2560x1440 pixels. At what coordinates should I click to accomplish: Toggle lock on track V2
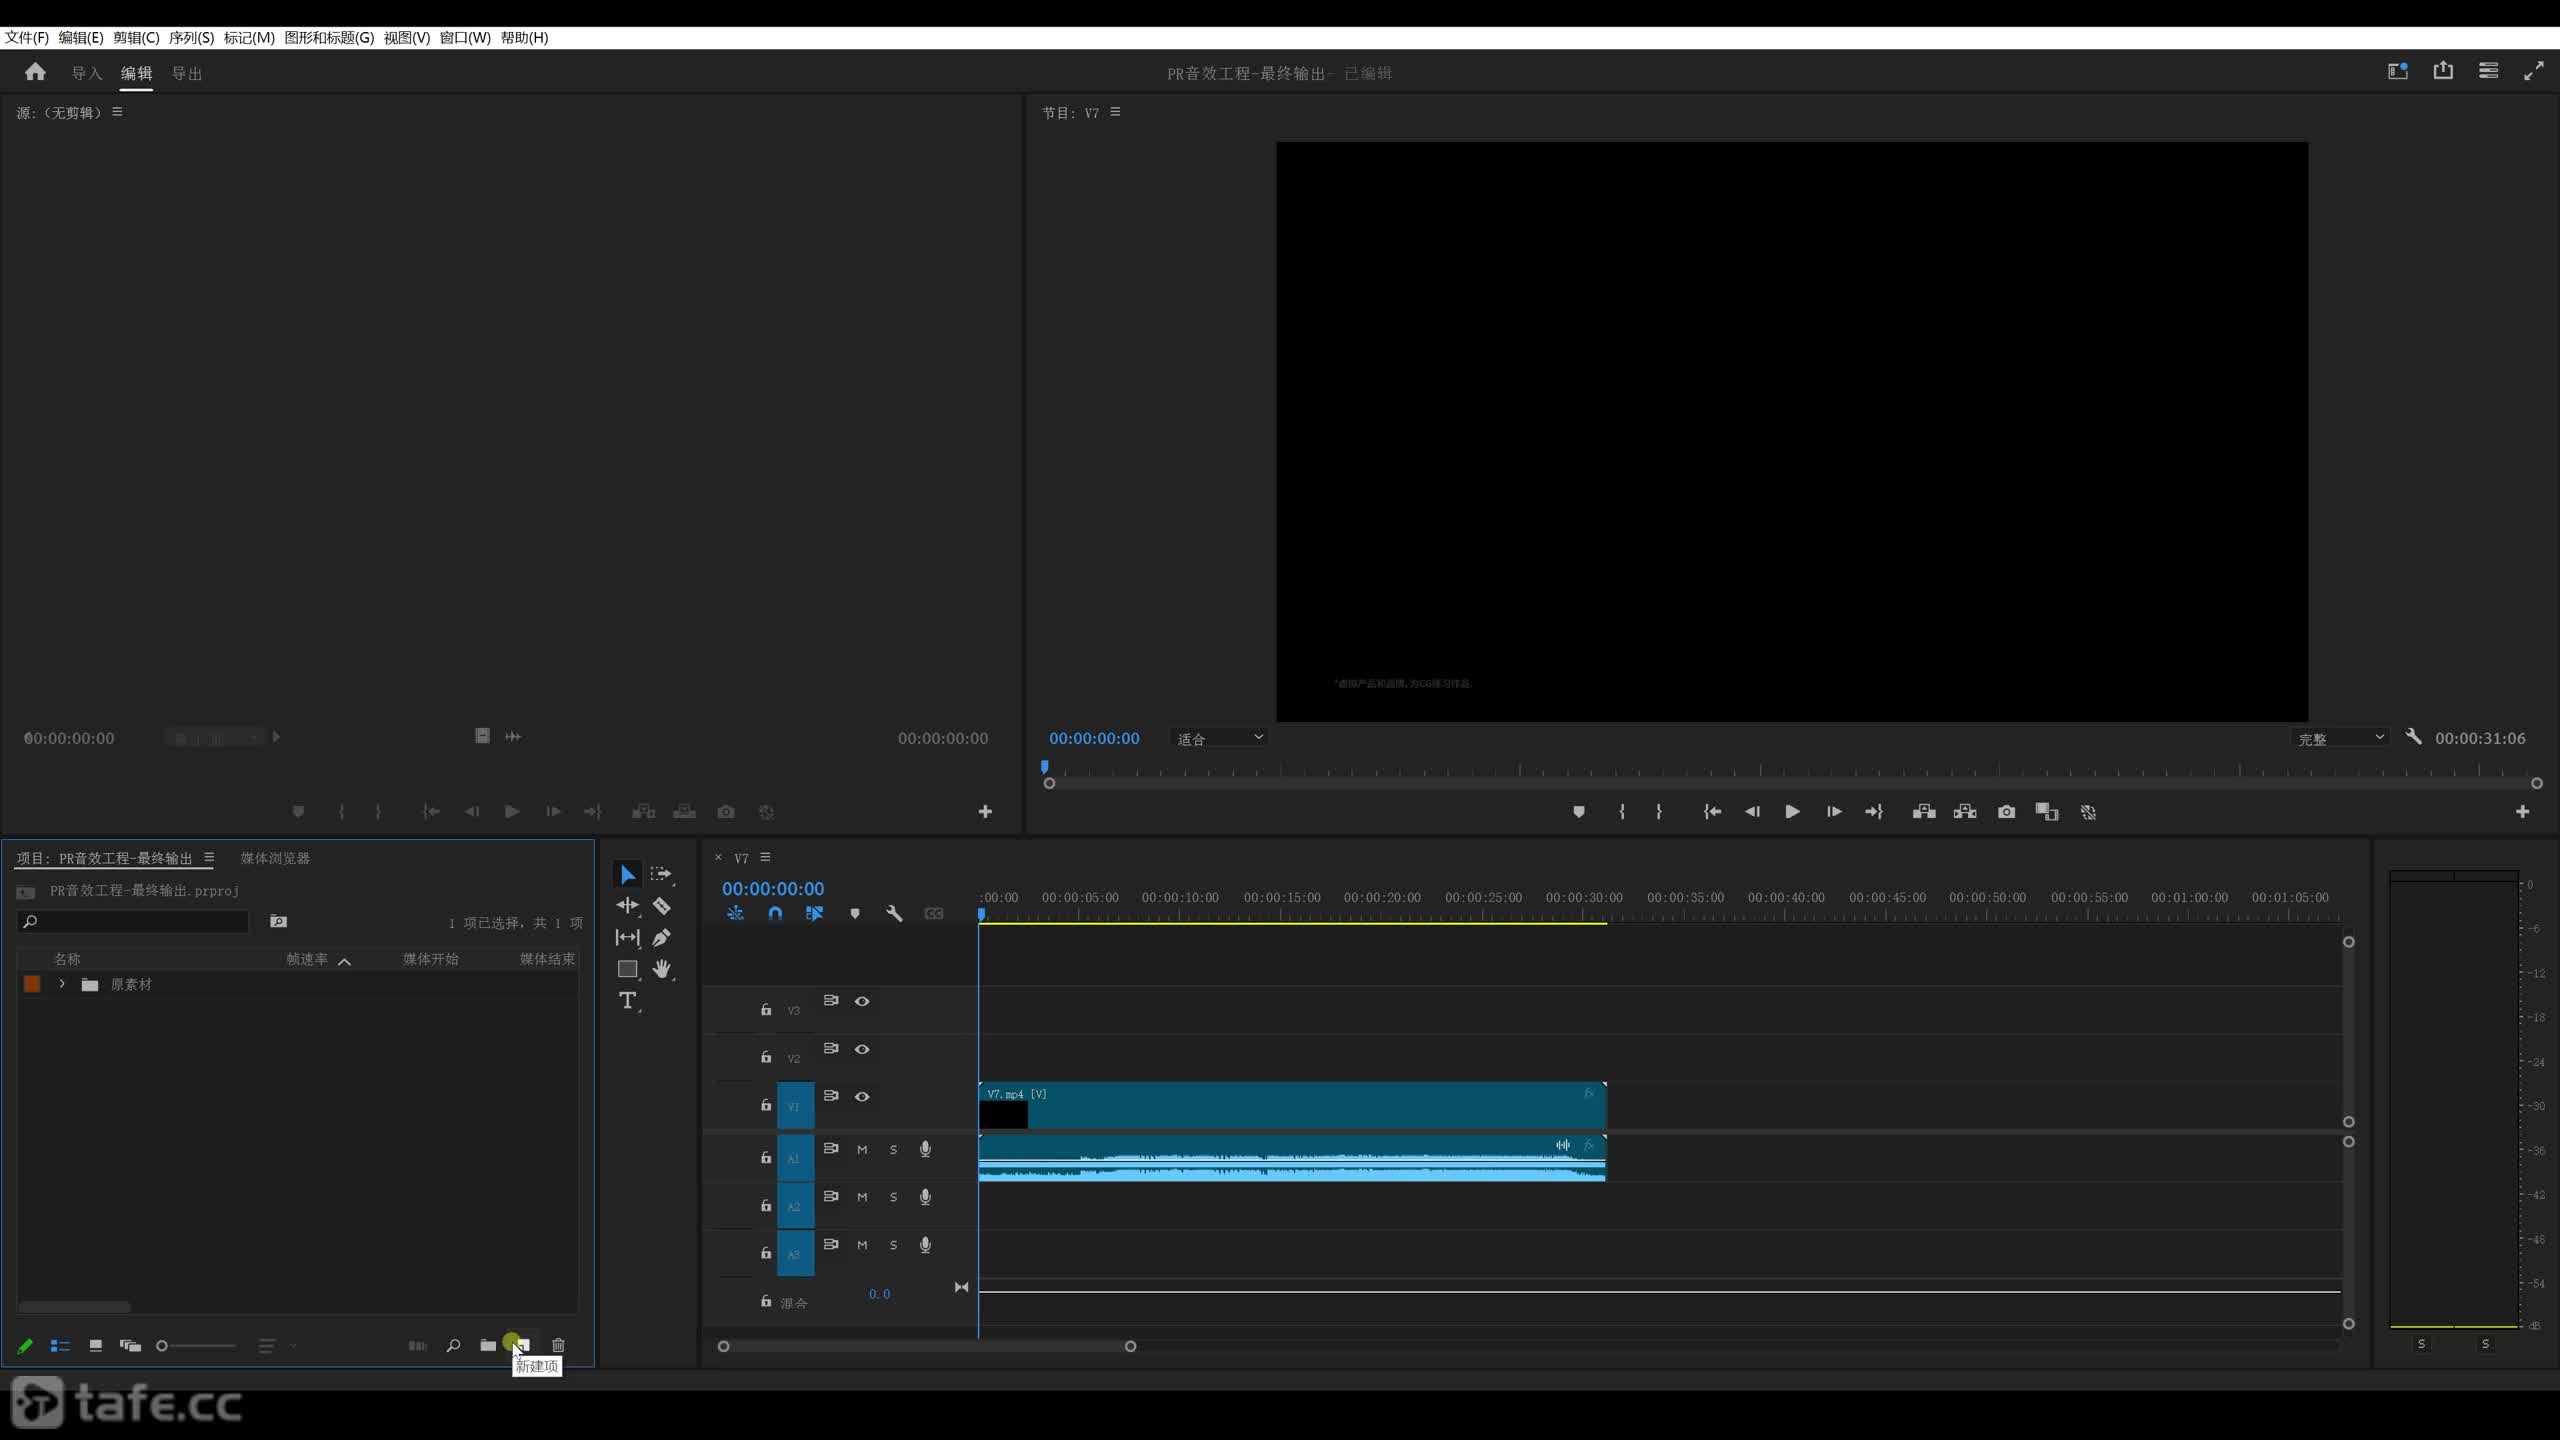[766, 1057]
